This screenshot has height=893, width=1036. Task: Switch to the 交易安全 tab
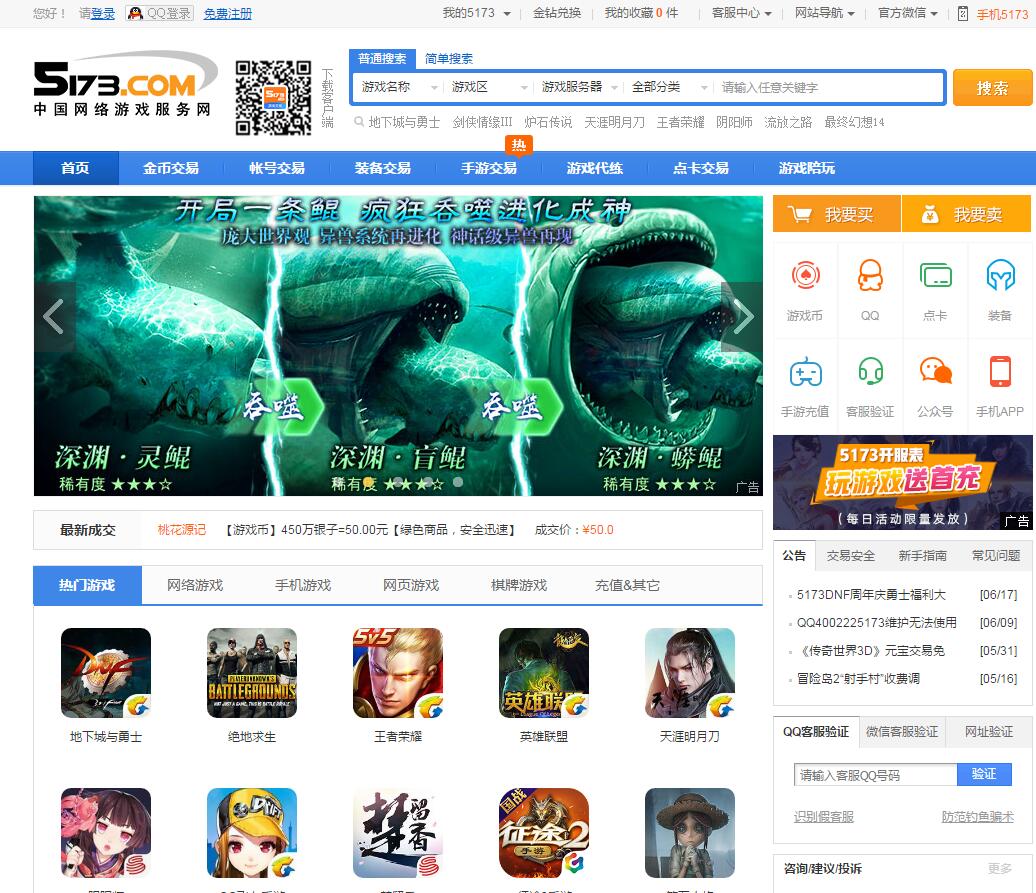tap(850, 556)
